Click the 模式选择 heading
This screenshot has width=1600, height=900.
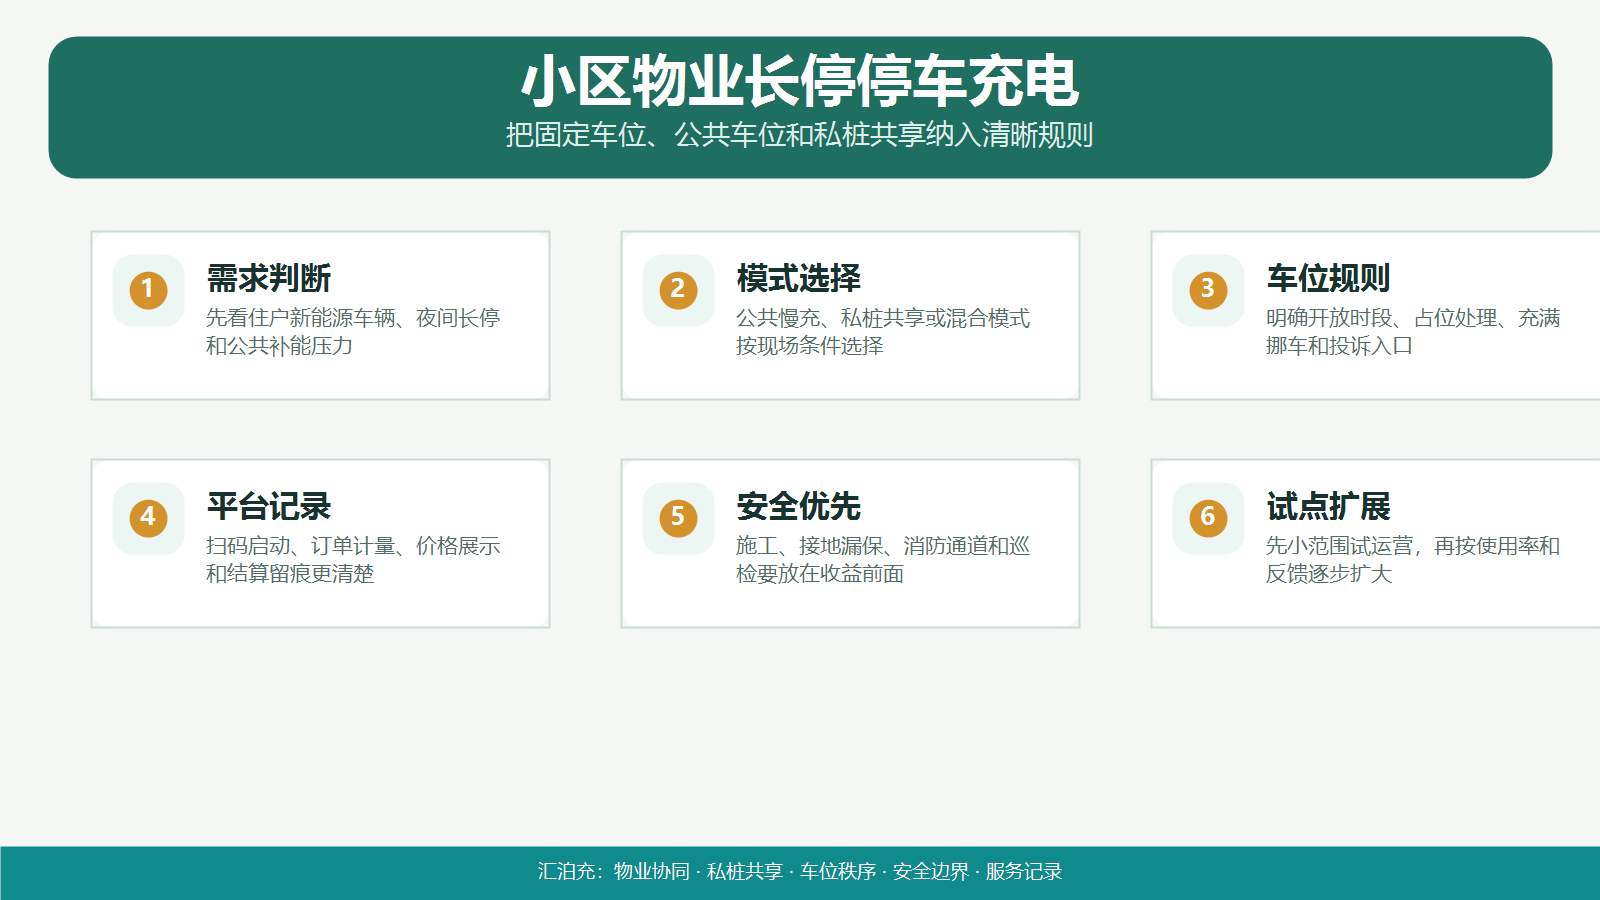[x=798, y=278]
